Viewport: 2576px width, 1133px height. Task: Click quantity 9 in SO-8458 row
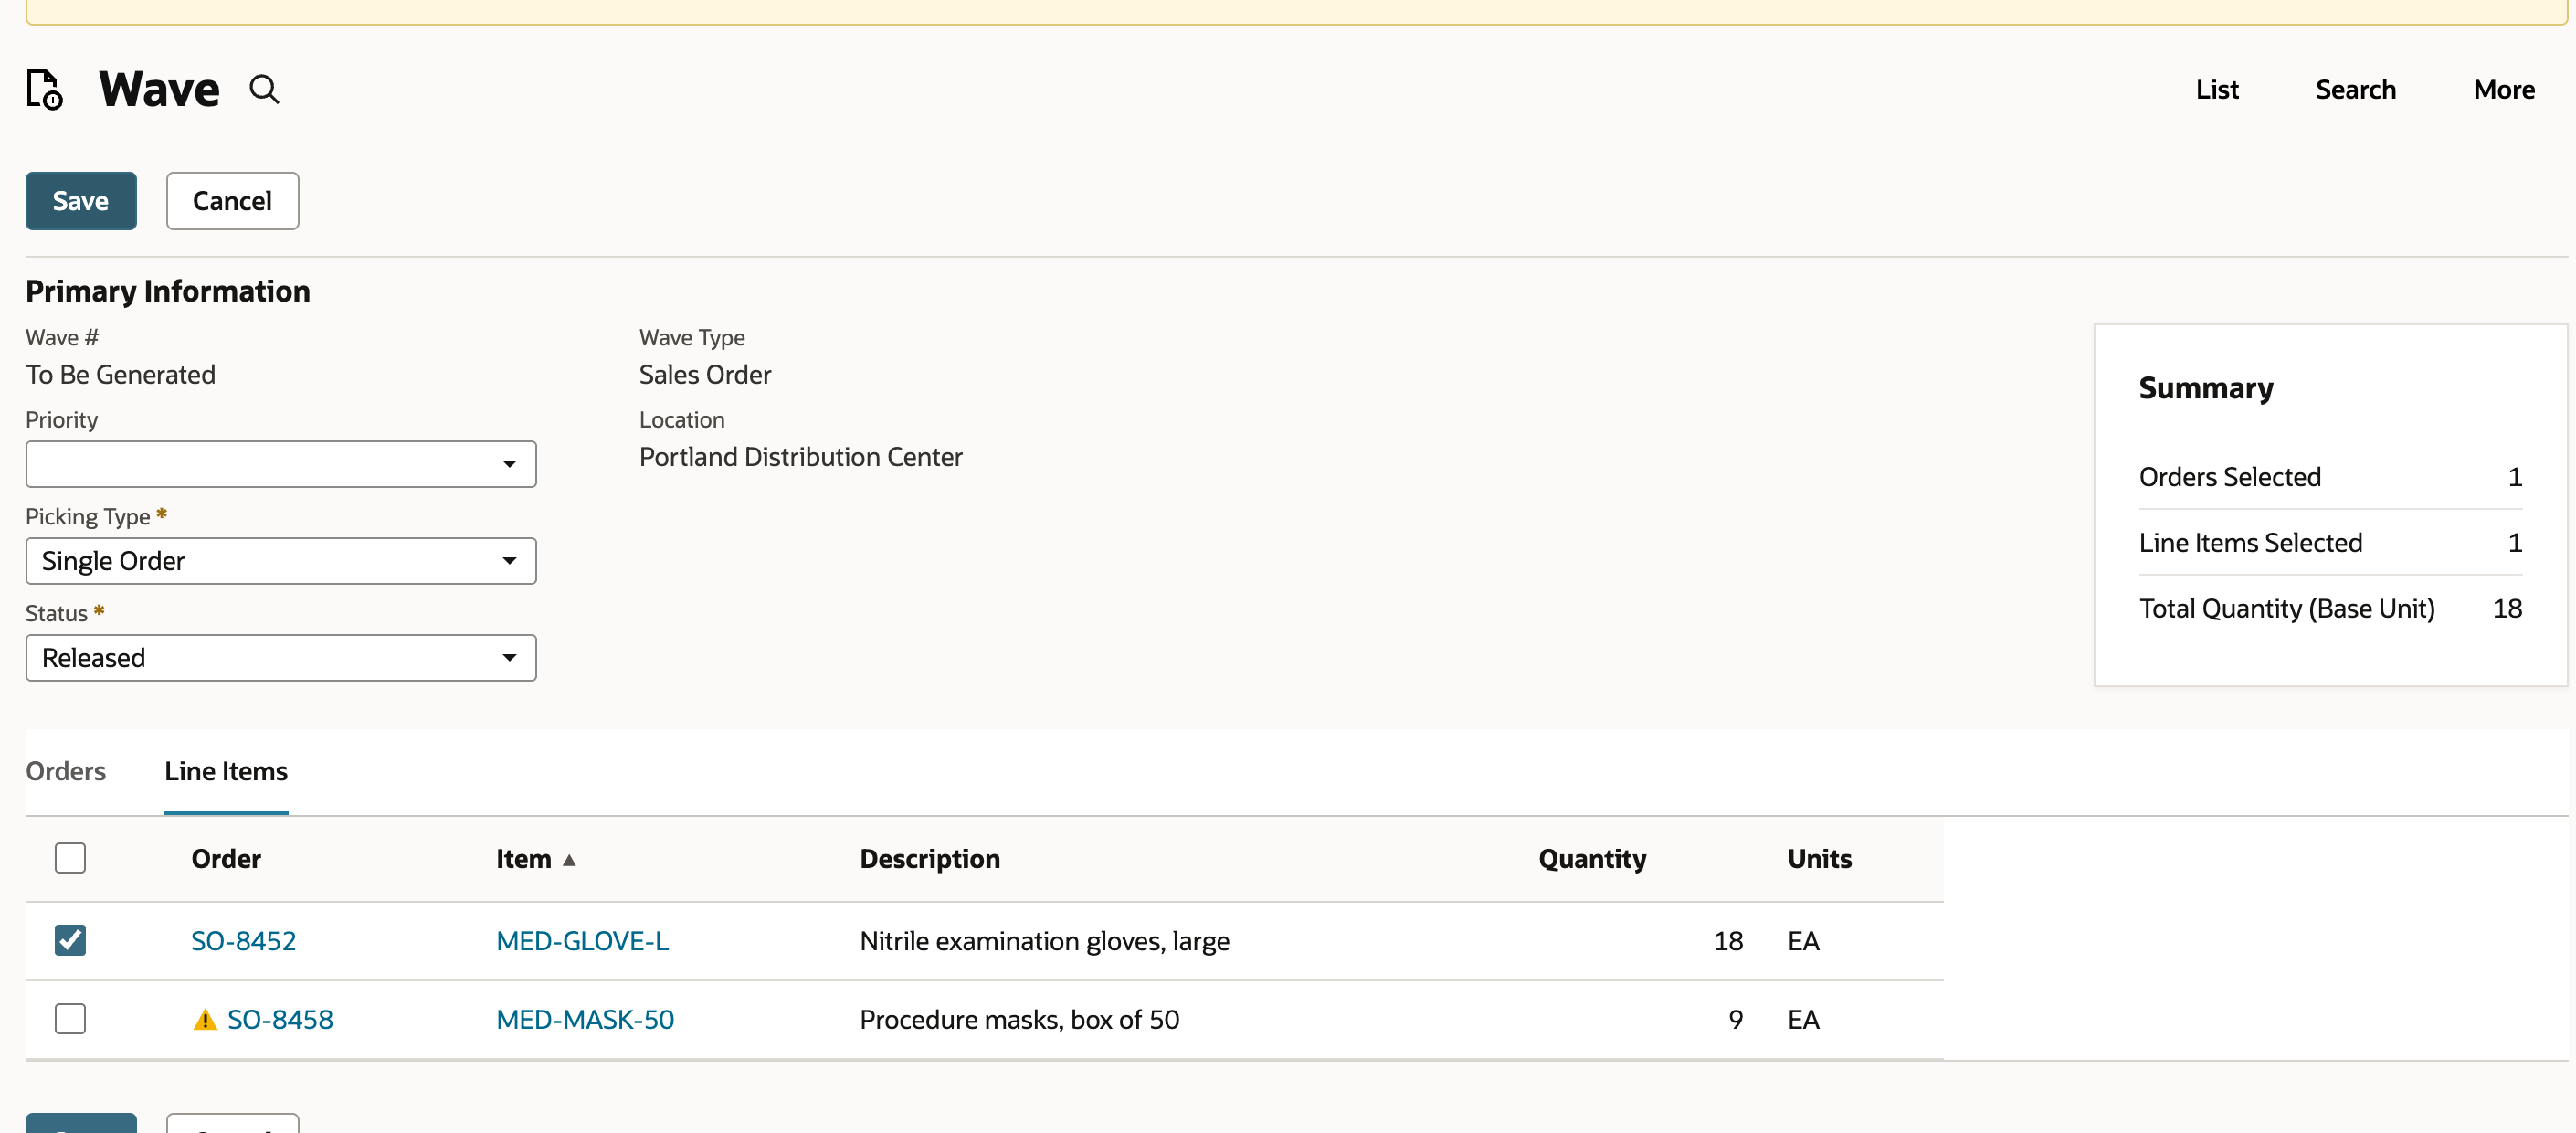pos(1735,1019)
